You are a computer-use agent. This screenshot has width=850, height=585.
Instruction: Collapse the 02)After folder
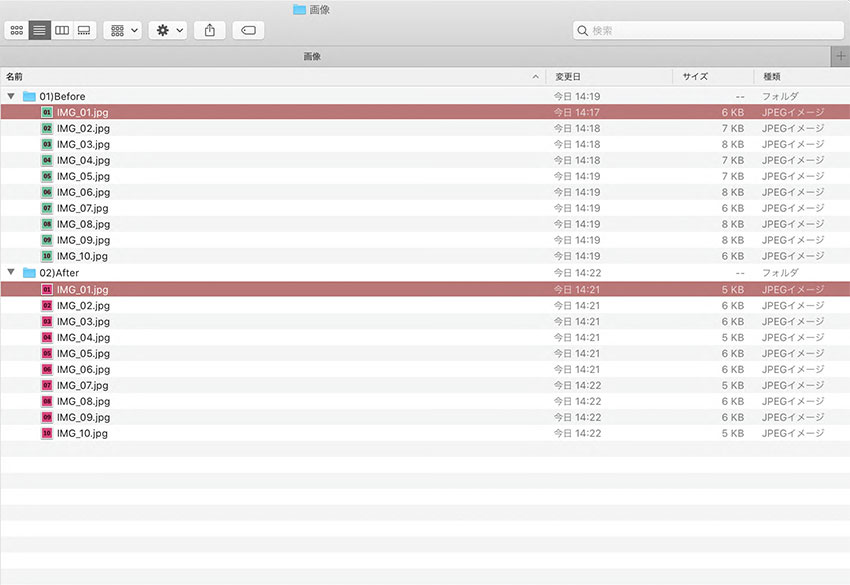(11, 272)
